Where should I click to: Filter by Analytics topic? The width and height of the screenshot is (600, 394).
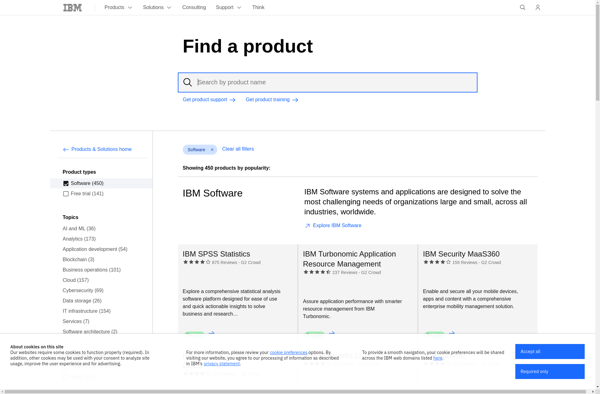click(79, 239)
